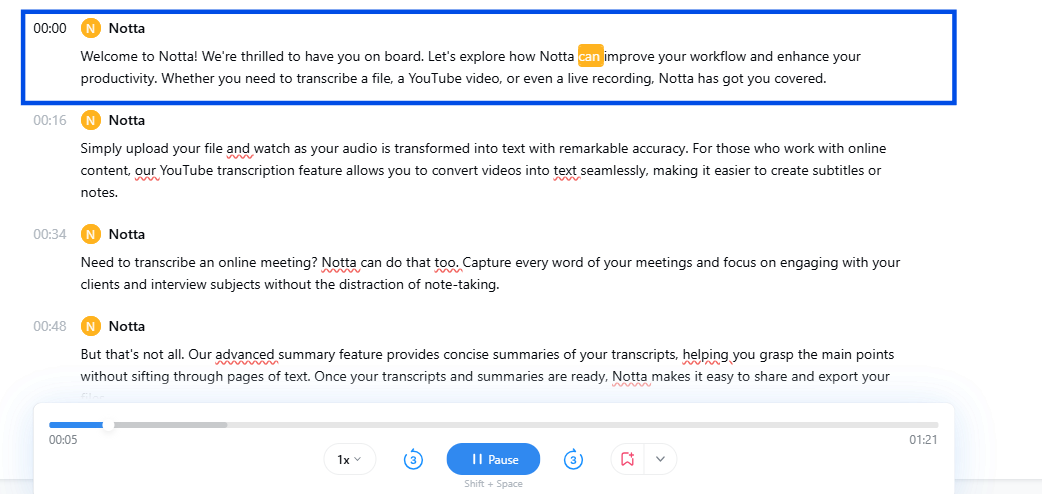
Task: Jump to the 00:48 timestamp
Action: (x=50, y=326)
